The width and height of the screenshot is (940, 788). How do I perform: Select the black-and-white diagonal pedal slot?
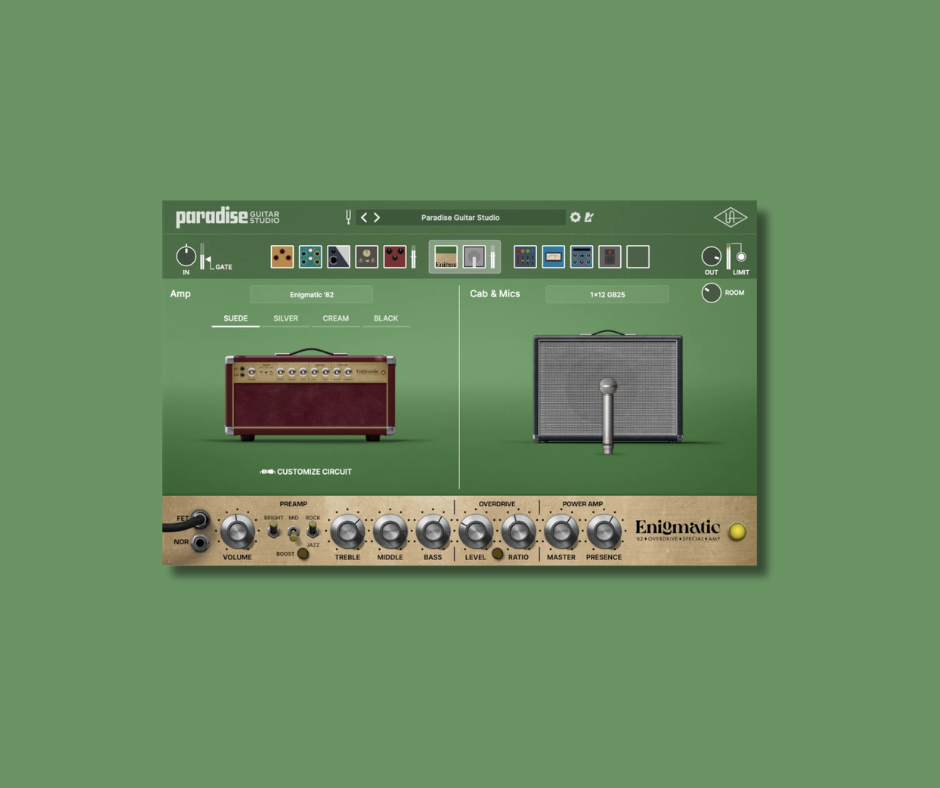point(339,257)
